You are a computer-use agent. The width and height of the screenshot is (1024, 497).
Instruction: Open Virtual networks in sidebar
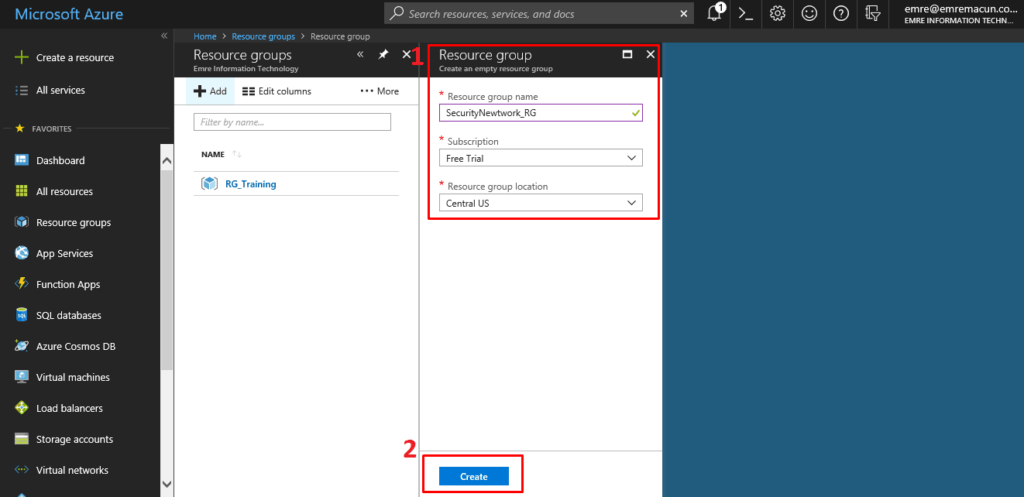coord(72,470)
